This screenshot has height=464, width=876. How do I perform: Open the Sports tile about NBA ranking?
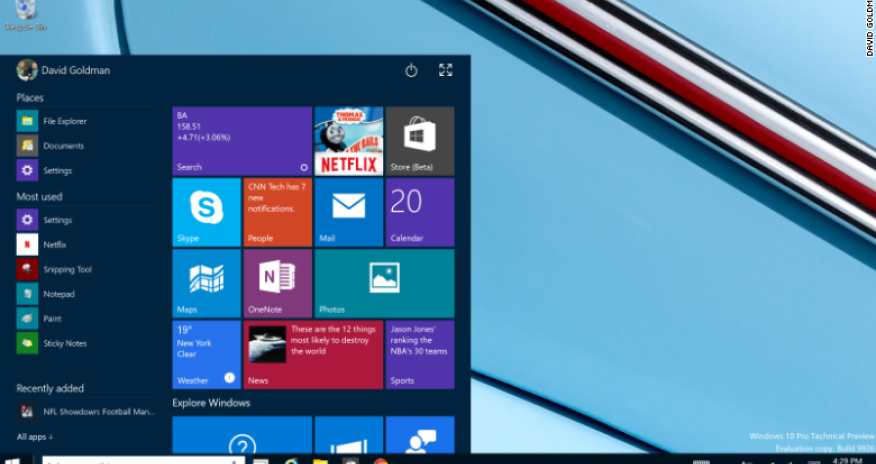(x=420, y=355)
